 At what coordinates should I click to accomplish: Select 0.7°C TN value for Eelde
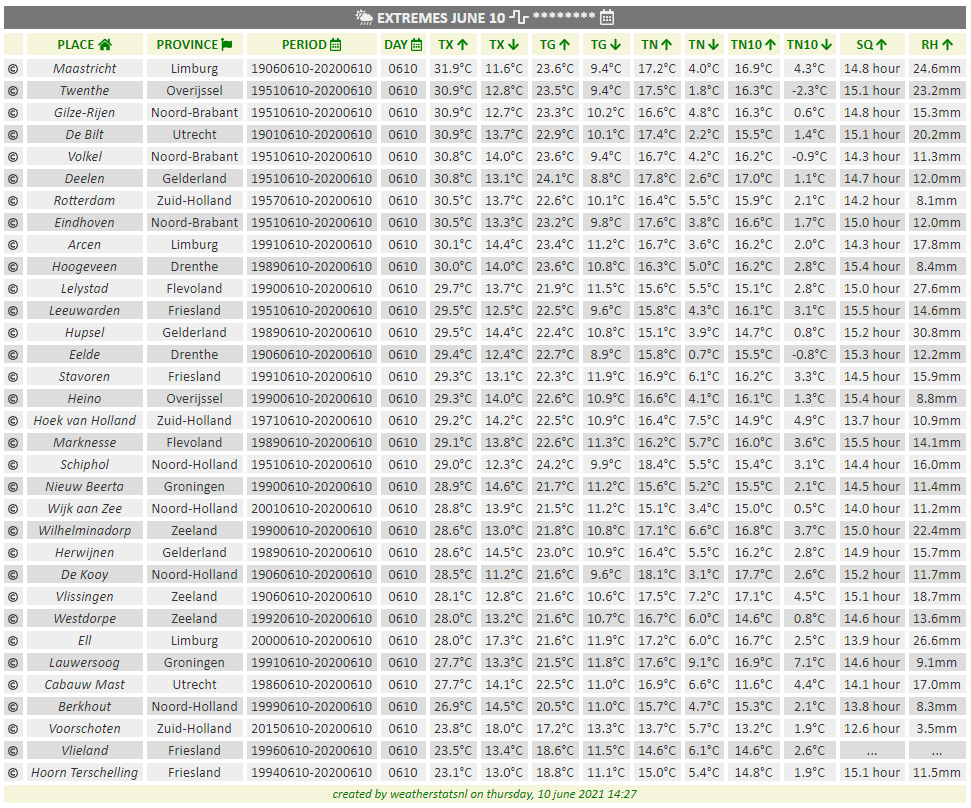click(704, 355)
